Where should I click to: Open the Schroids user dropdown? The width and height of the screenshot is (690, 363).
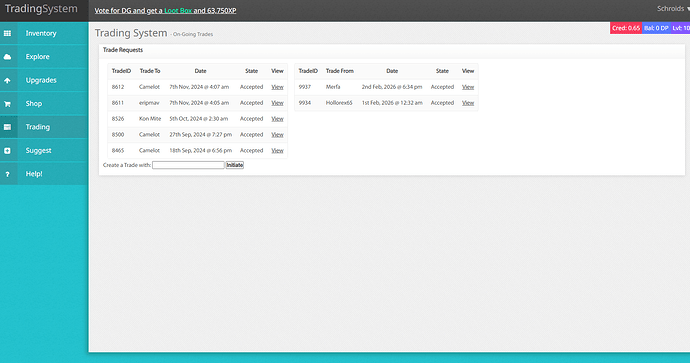click(673, 9)
